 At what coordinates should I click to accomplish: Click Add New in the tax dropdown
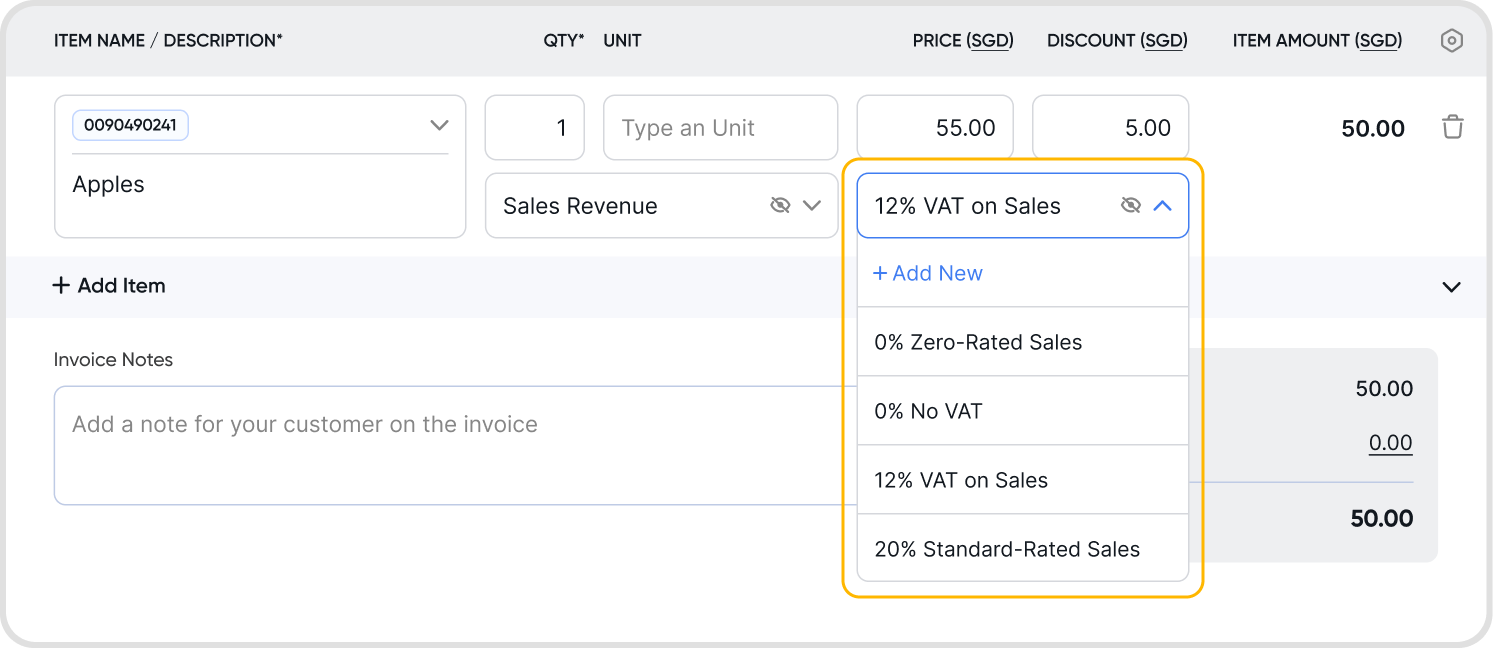point(928,273)
